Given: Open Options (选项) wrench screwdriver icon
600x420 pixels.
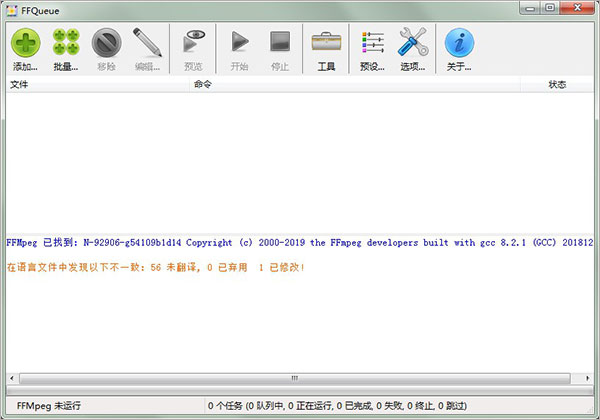Looking at the screenshot, I should coord(413,41).
